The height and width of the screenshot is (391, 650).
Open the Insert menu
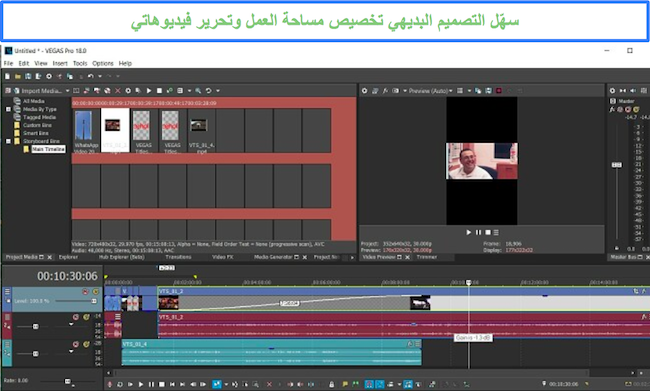(60, 63)
